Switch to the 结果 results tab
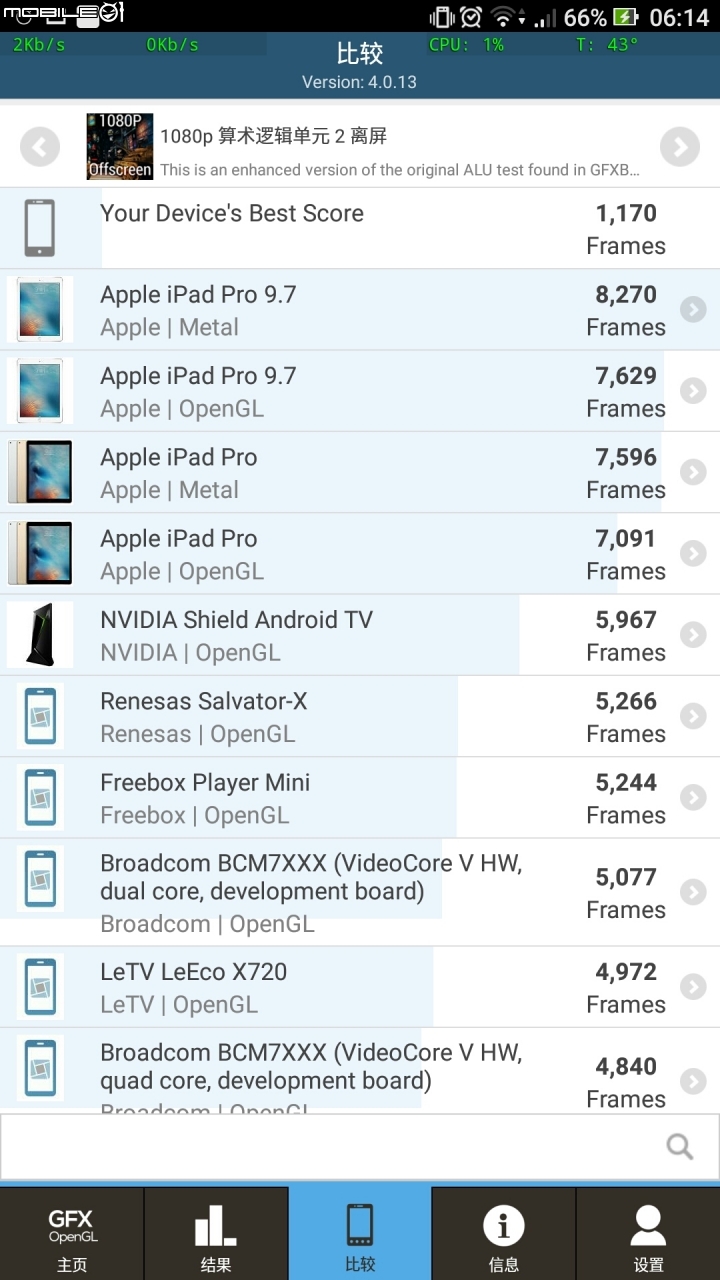 (216, 1234)
